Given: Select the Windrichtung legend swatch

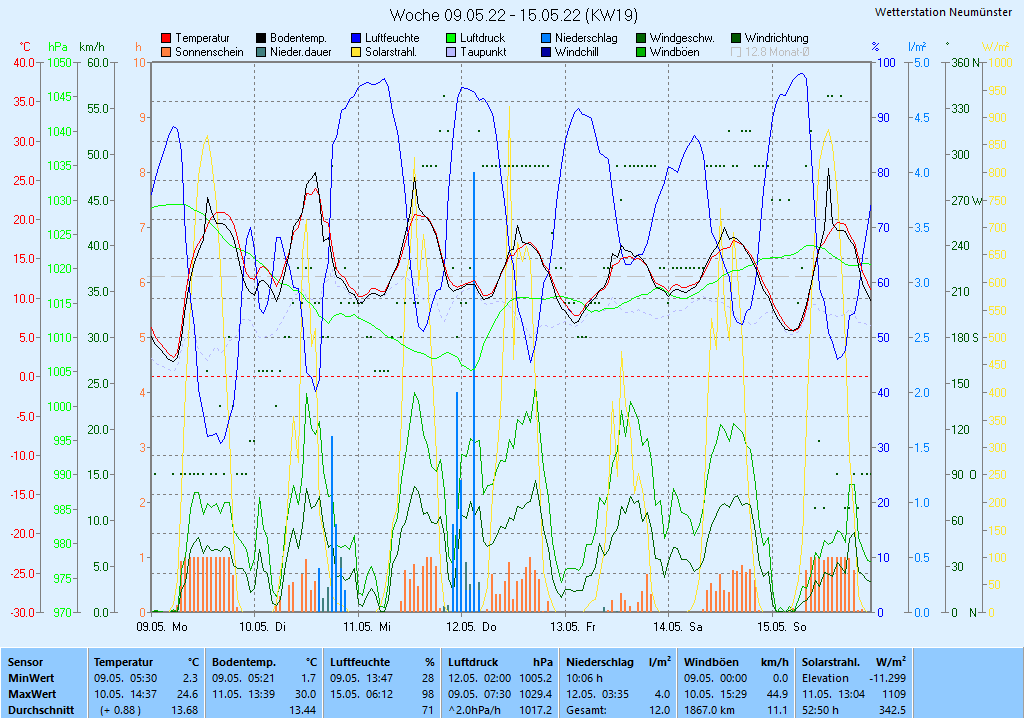Looking at the screenshot, I should 736,39.
